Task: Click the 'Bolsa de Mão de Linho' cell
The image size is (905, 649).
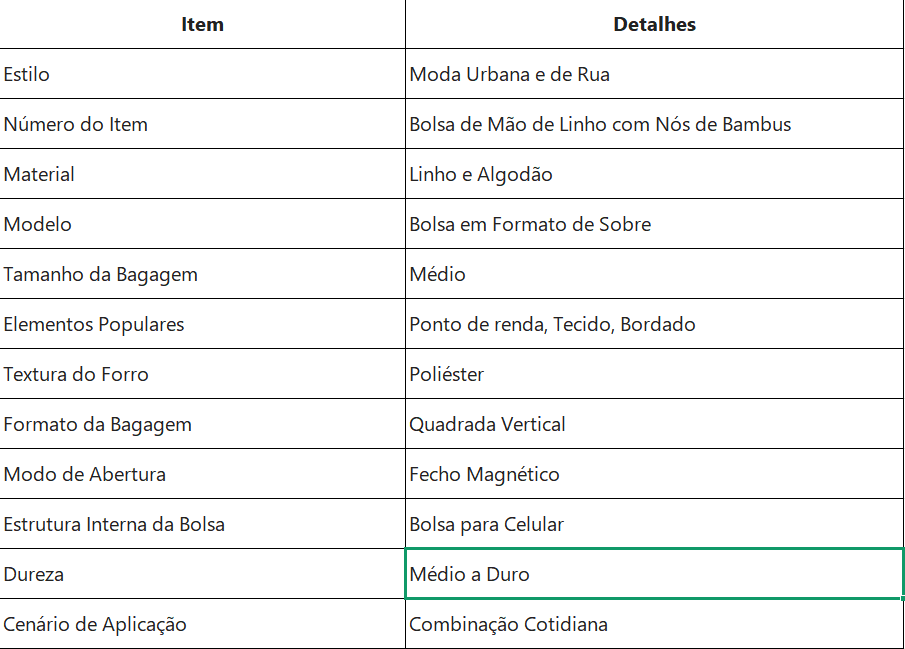Action: (x=654, y=124)
